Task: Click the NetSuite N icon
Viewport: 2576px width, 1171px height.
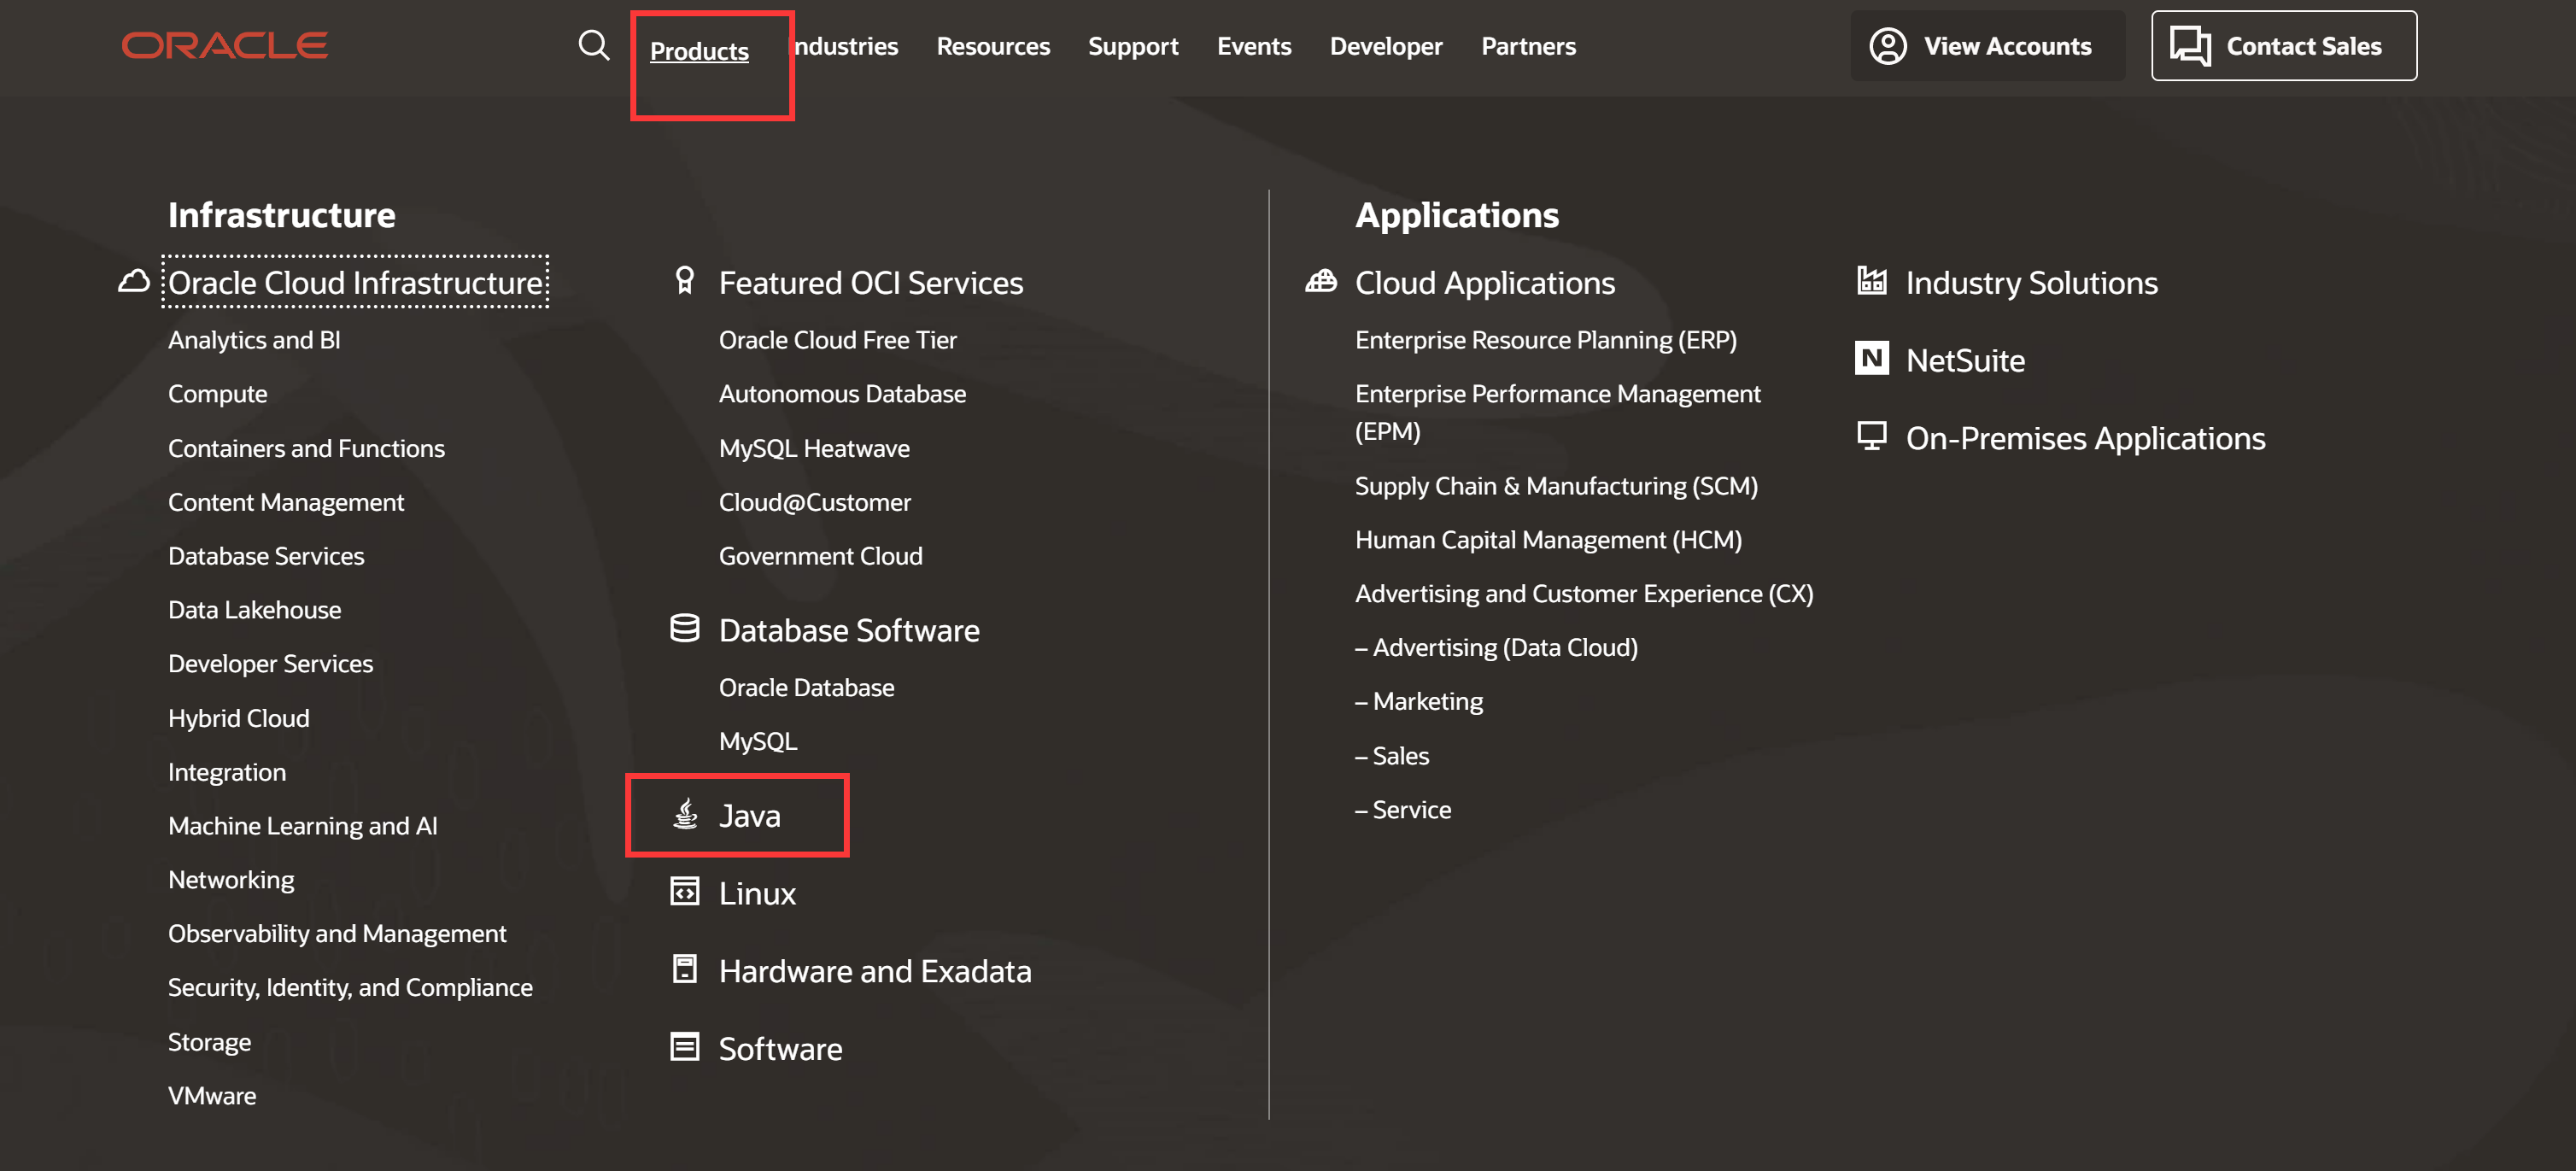Action: pos(1871,359)
